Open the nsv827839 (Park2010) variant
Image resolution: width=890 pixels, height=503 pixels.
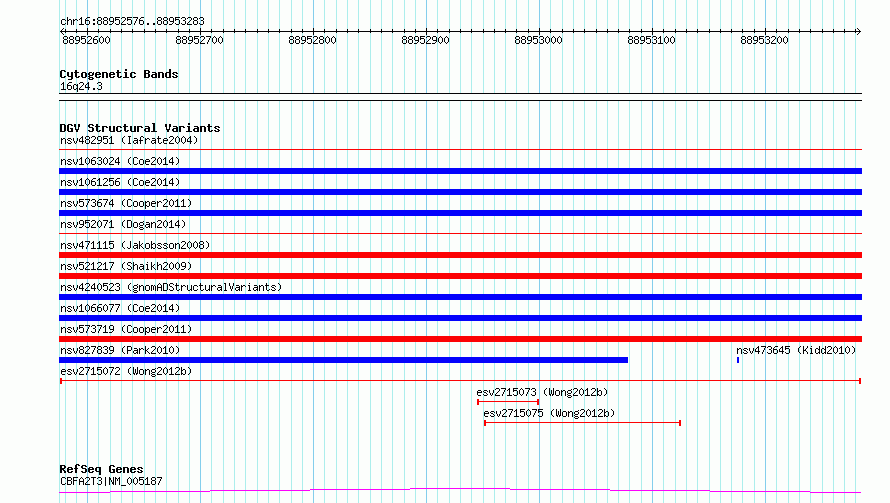[x=120, y=350]
